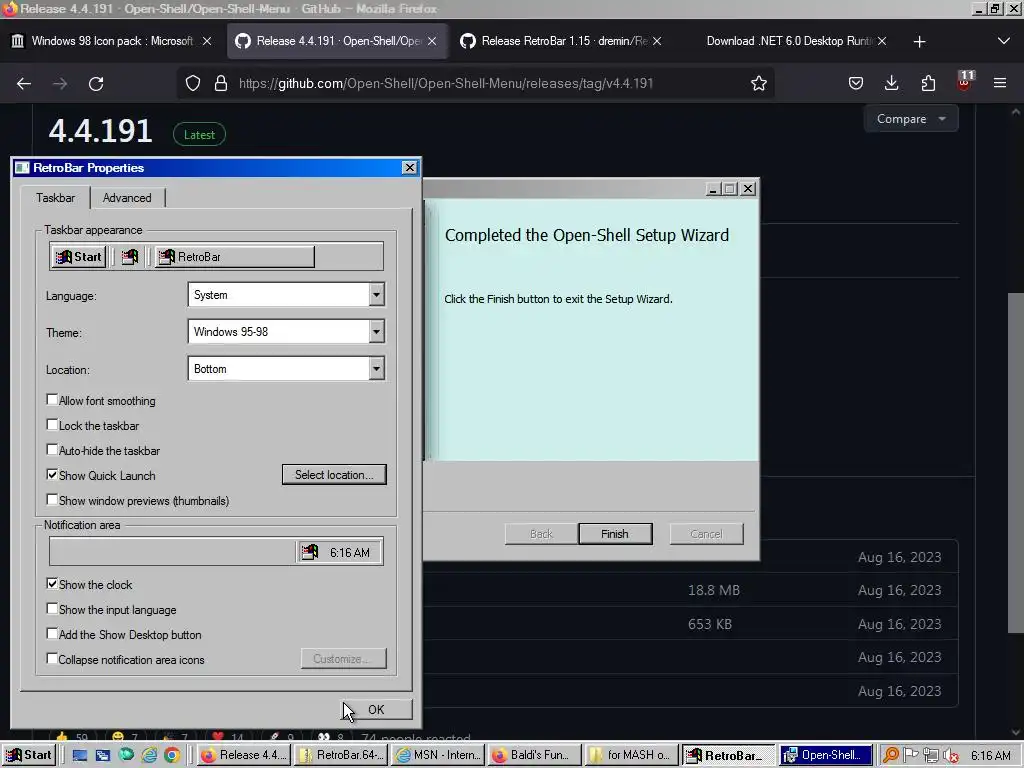Close the Download .NET 6.0 tab
The width and height of the screenshot is (1024, 768).
882,41
